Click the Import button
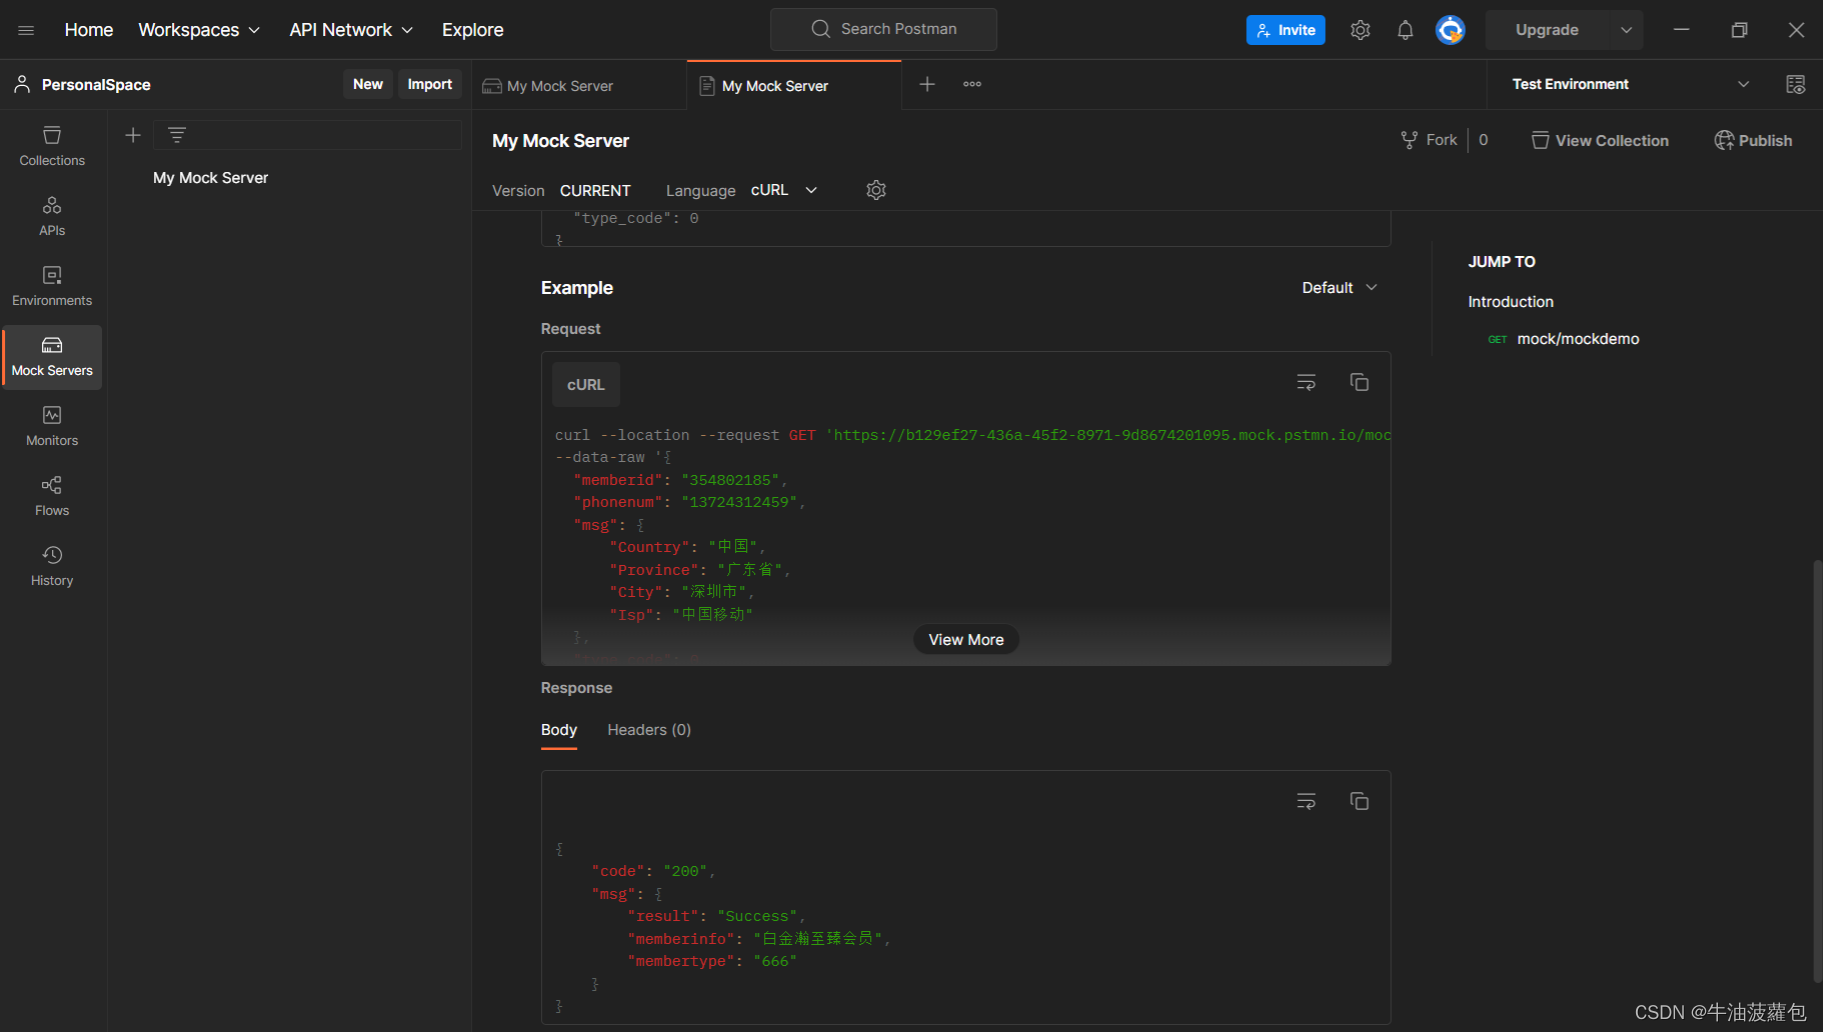The image size is (1823, 1032). [430, 84]
